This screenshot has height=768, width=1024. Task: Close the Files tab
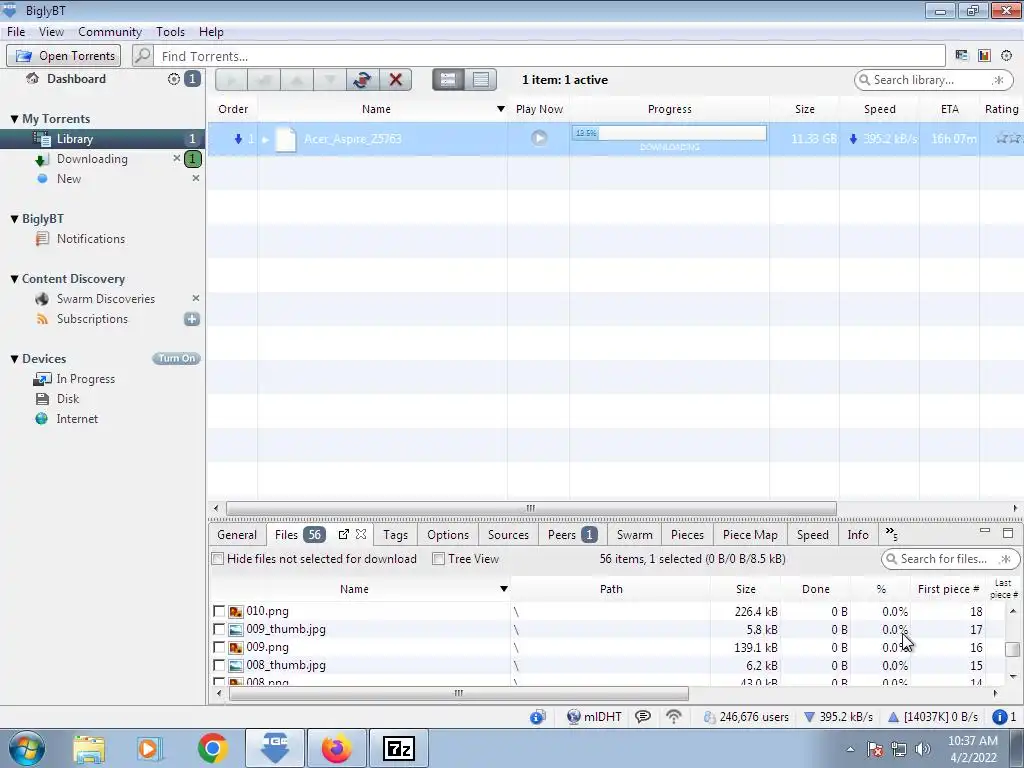tap(361, 534)
